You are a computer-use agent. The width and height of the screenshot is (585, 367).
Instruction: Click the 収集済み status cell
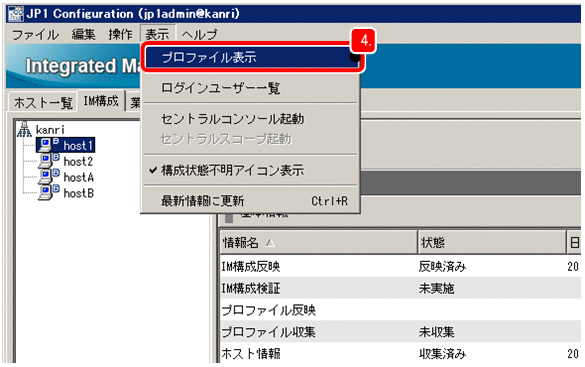click(x=442, y=353)
